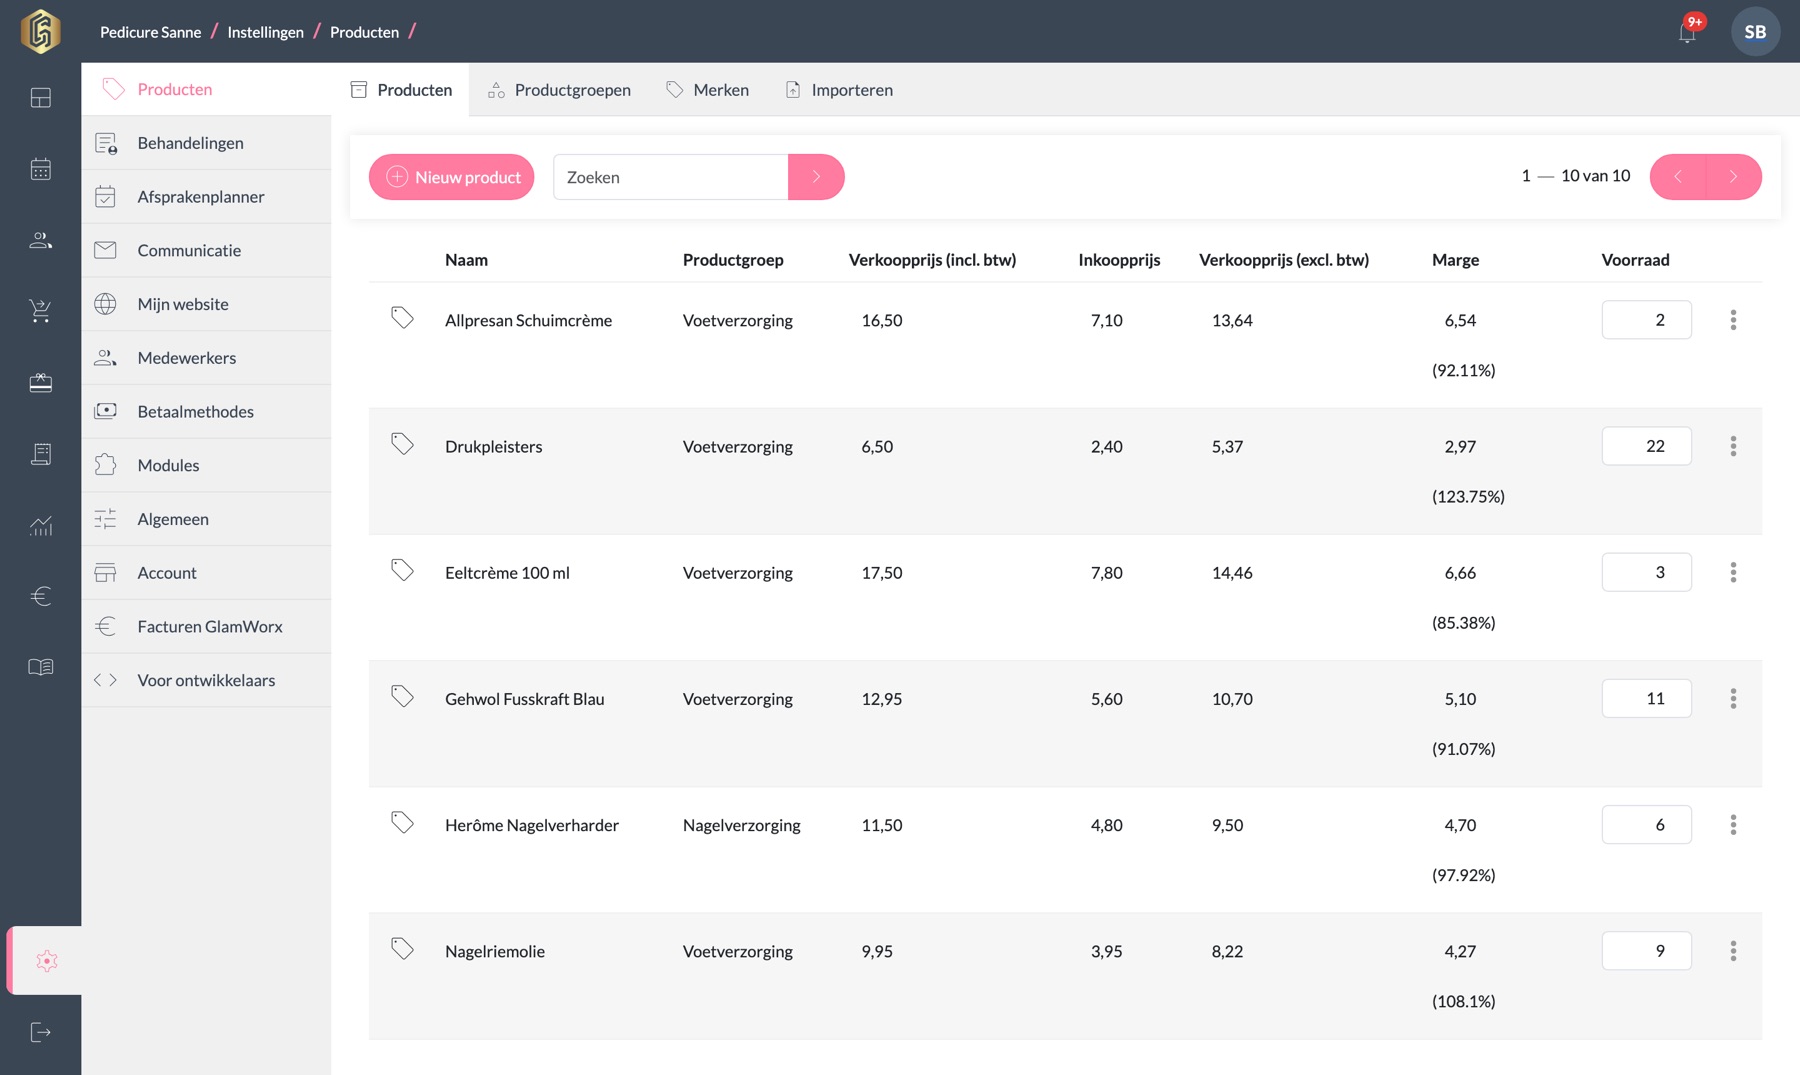Open the customers icon in left rail
The image size is (1800, 1075).
coord(41,240)
